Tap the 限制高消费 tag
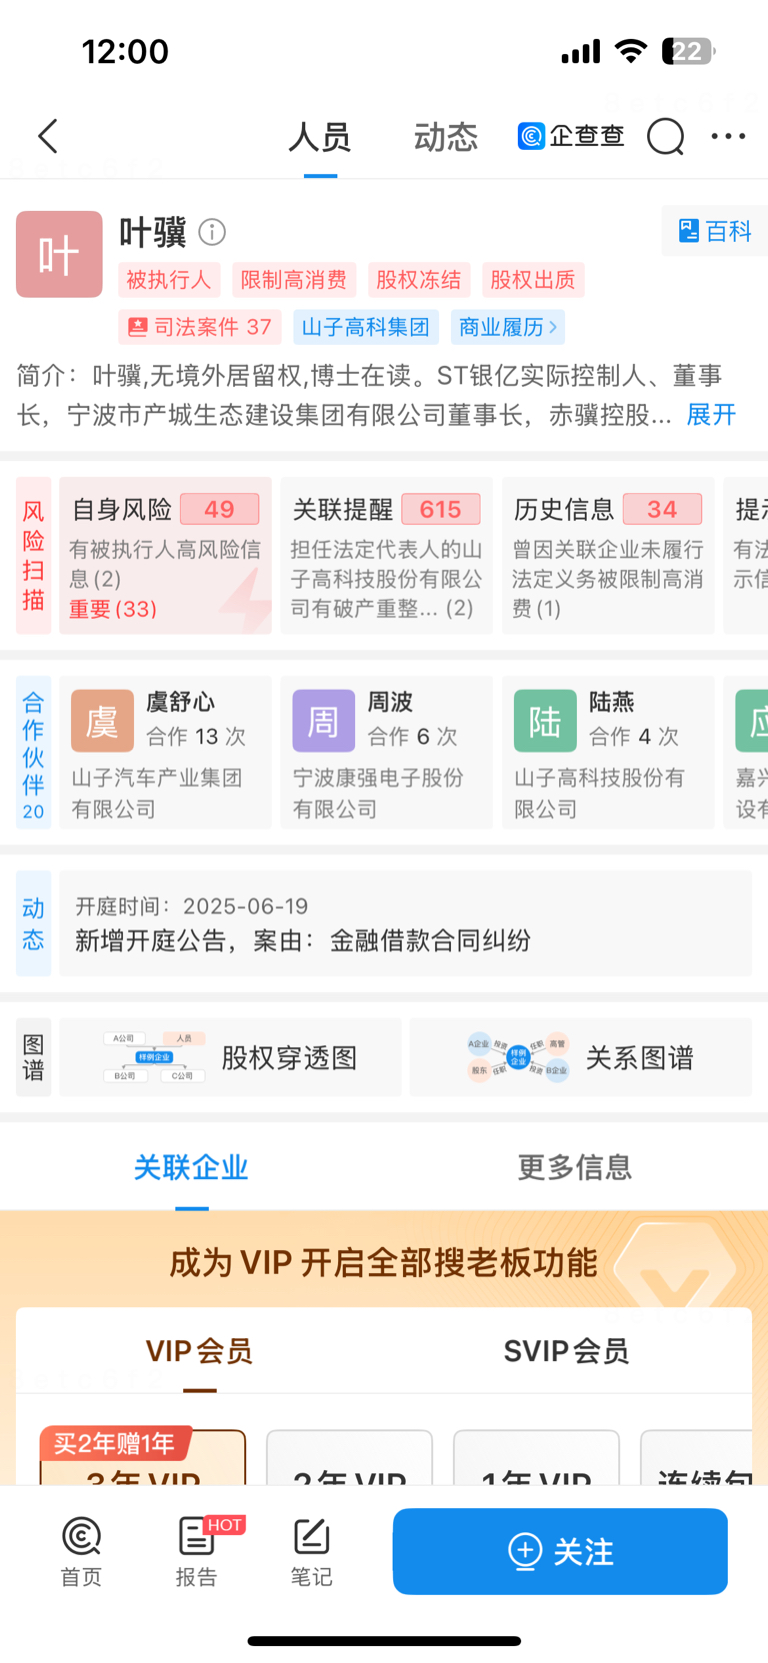The image size is (768, 1663). pyautogui.click(x=294, y=280)
